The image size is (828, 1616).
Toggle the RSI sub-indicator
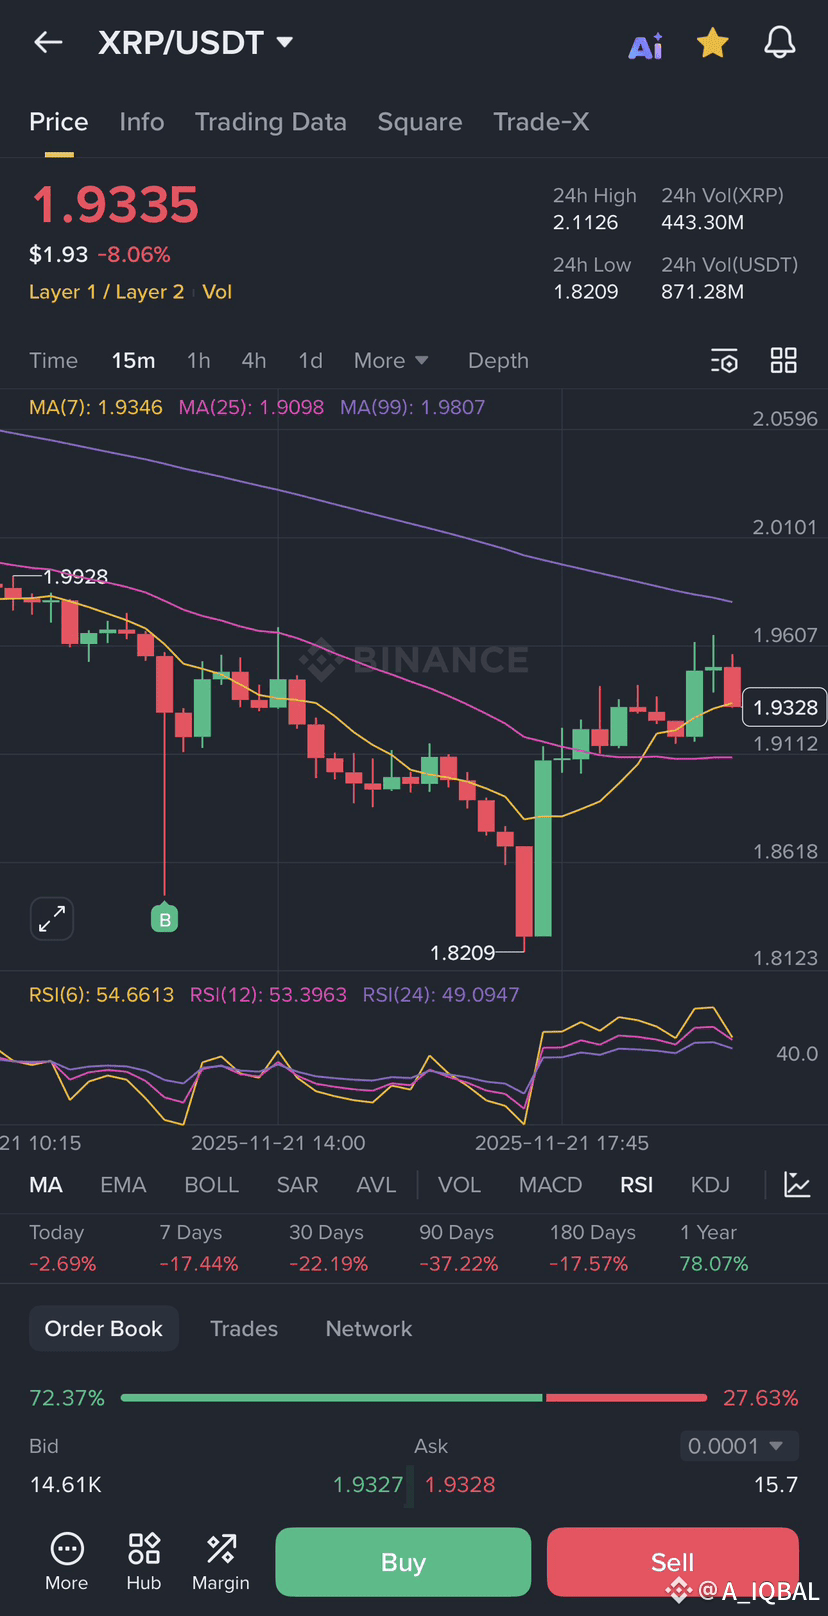click(636, 1185)
